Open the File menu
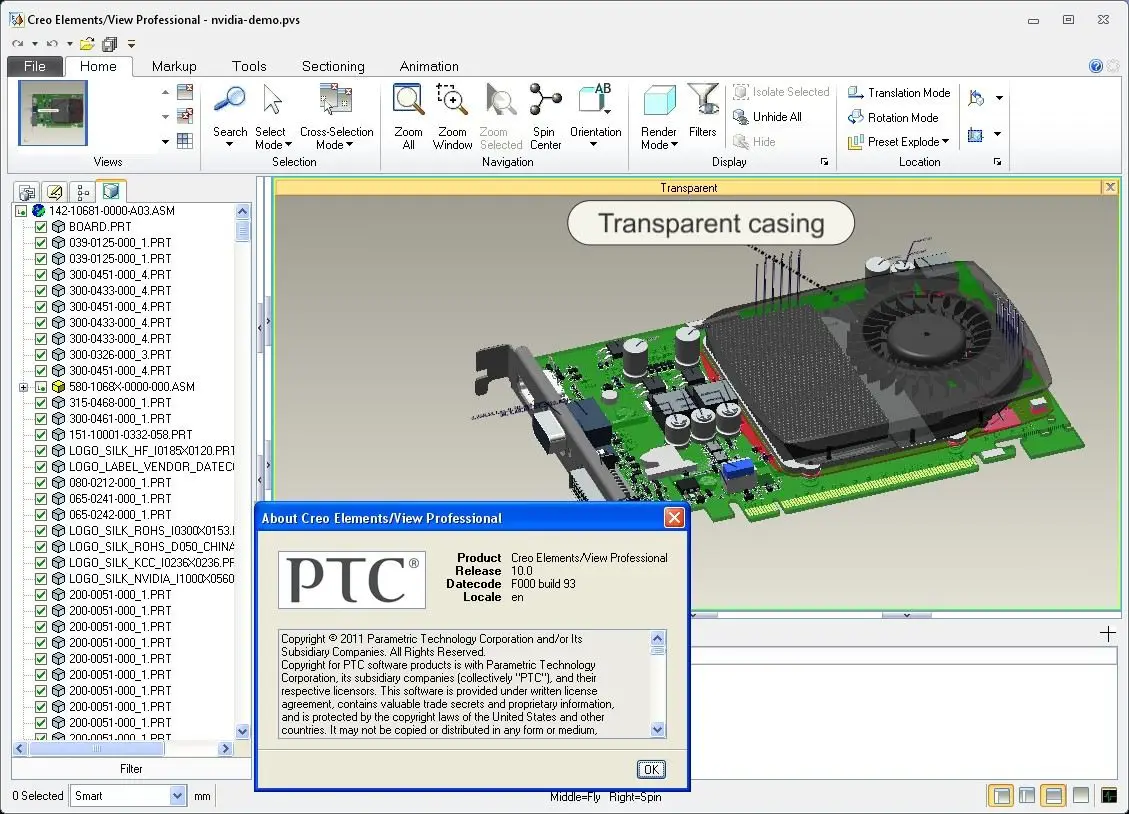The image size is (1129, 814). [x=35, y=66]
